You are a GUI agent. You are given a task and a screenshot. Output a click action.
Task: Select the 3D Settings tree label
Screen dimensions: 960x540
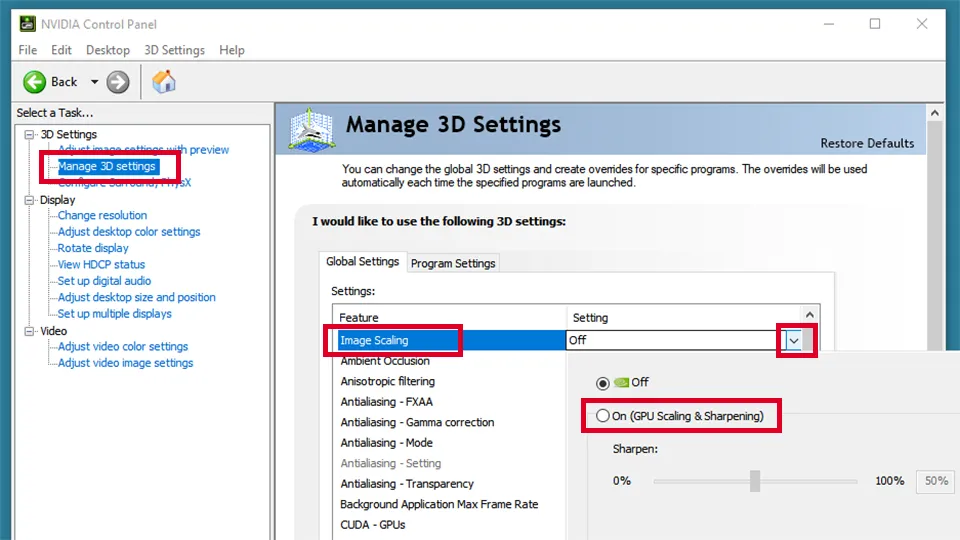(x=69, y=135)
